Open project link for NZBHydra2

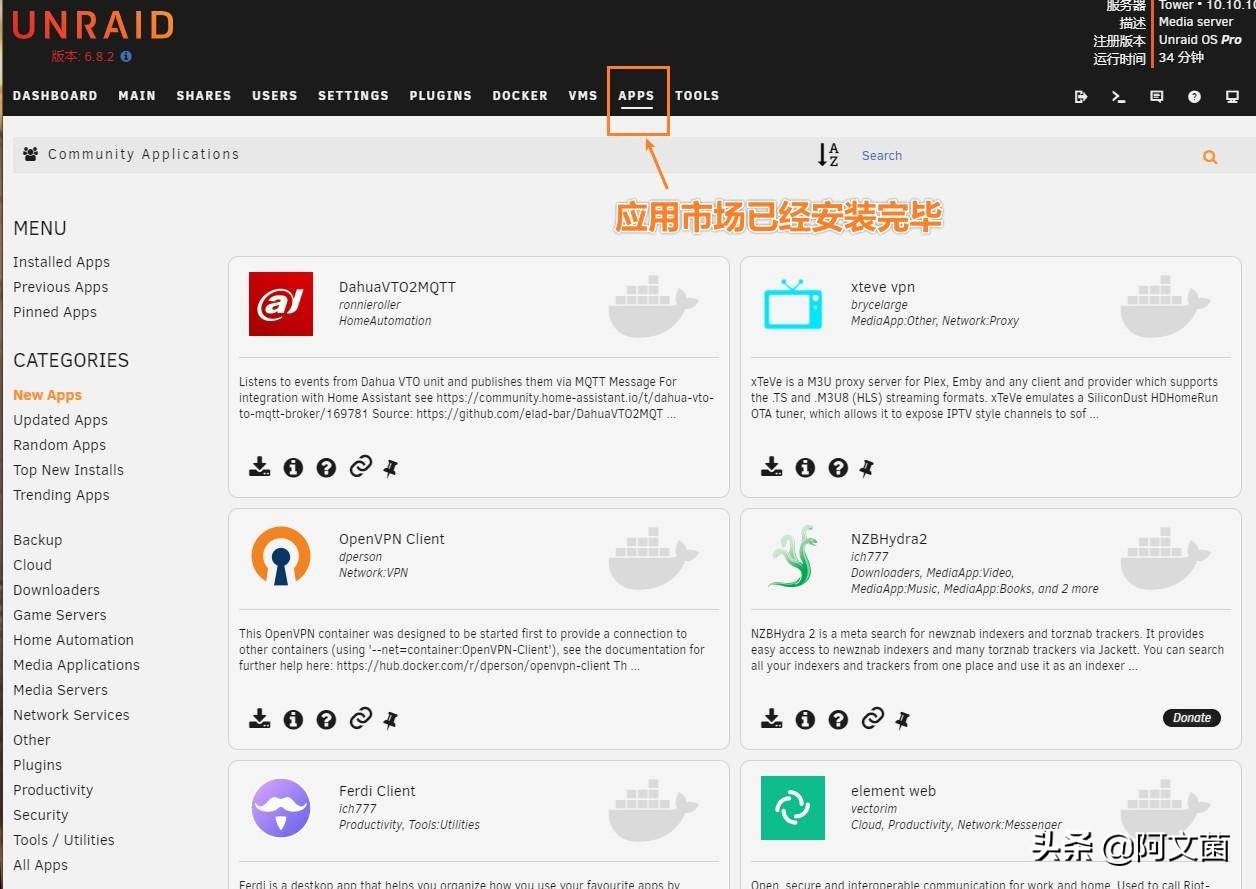tap(872, 718)
